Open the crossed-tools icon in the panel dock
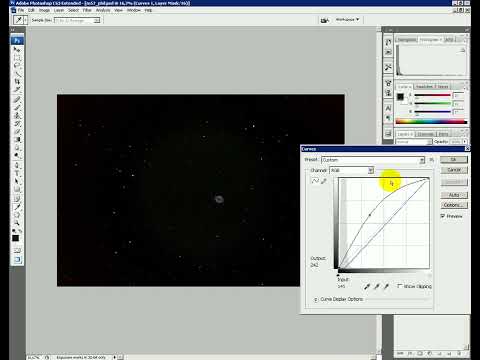Image resolution: width=480 pixels, height=360 pixels. [x=388, y=67]
